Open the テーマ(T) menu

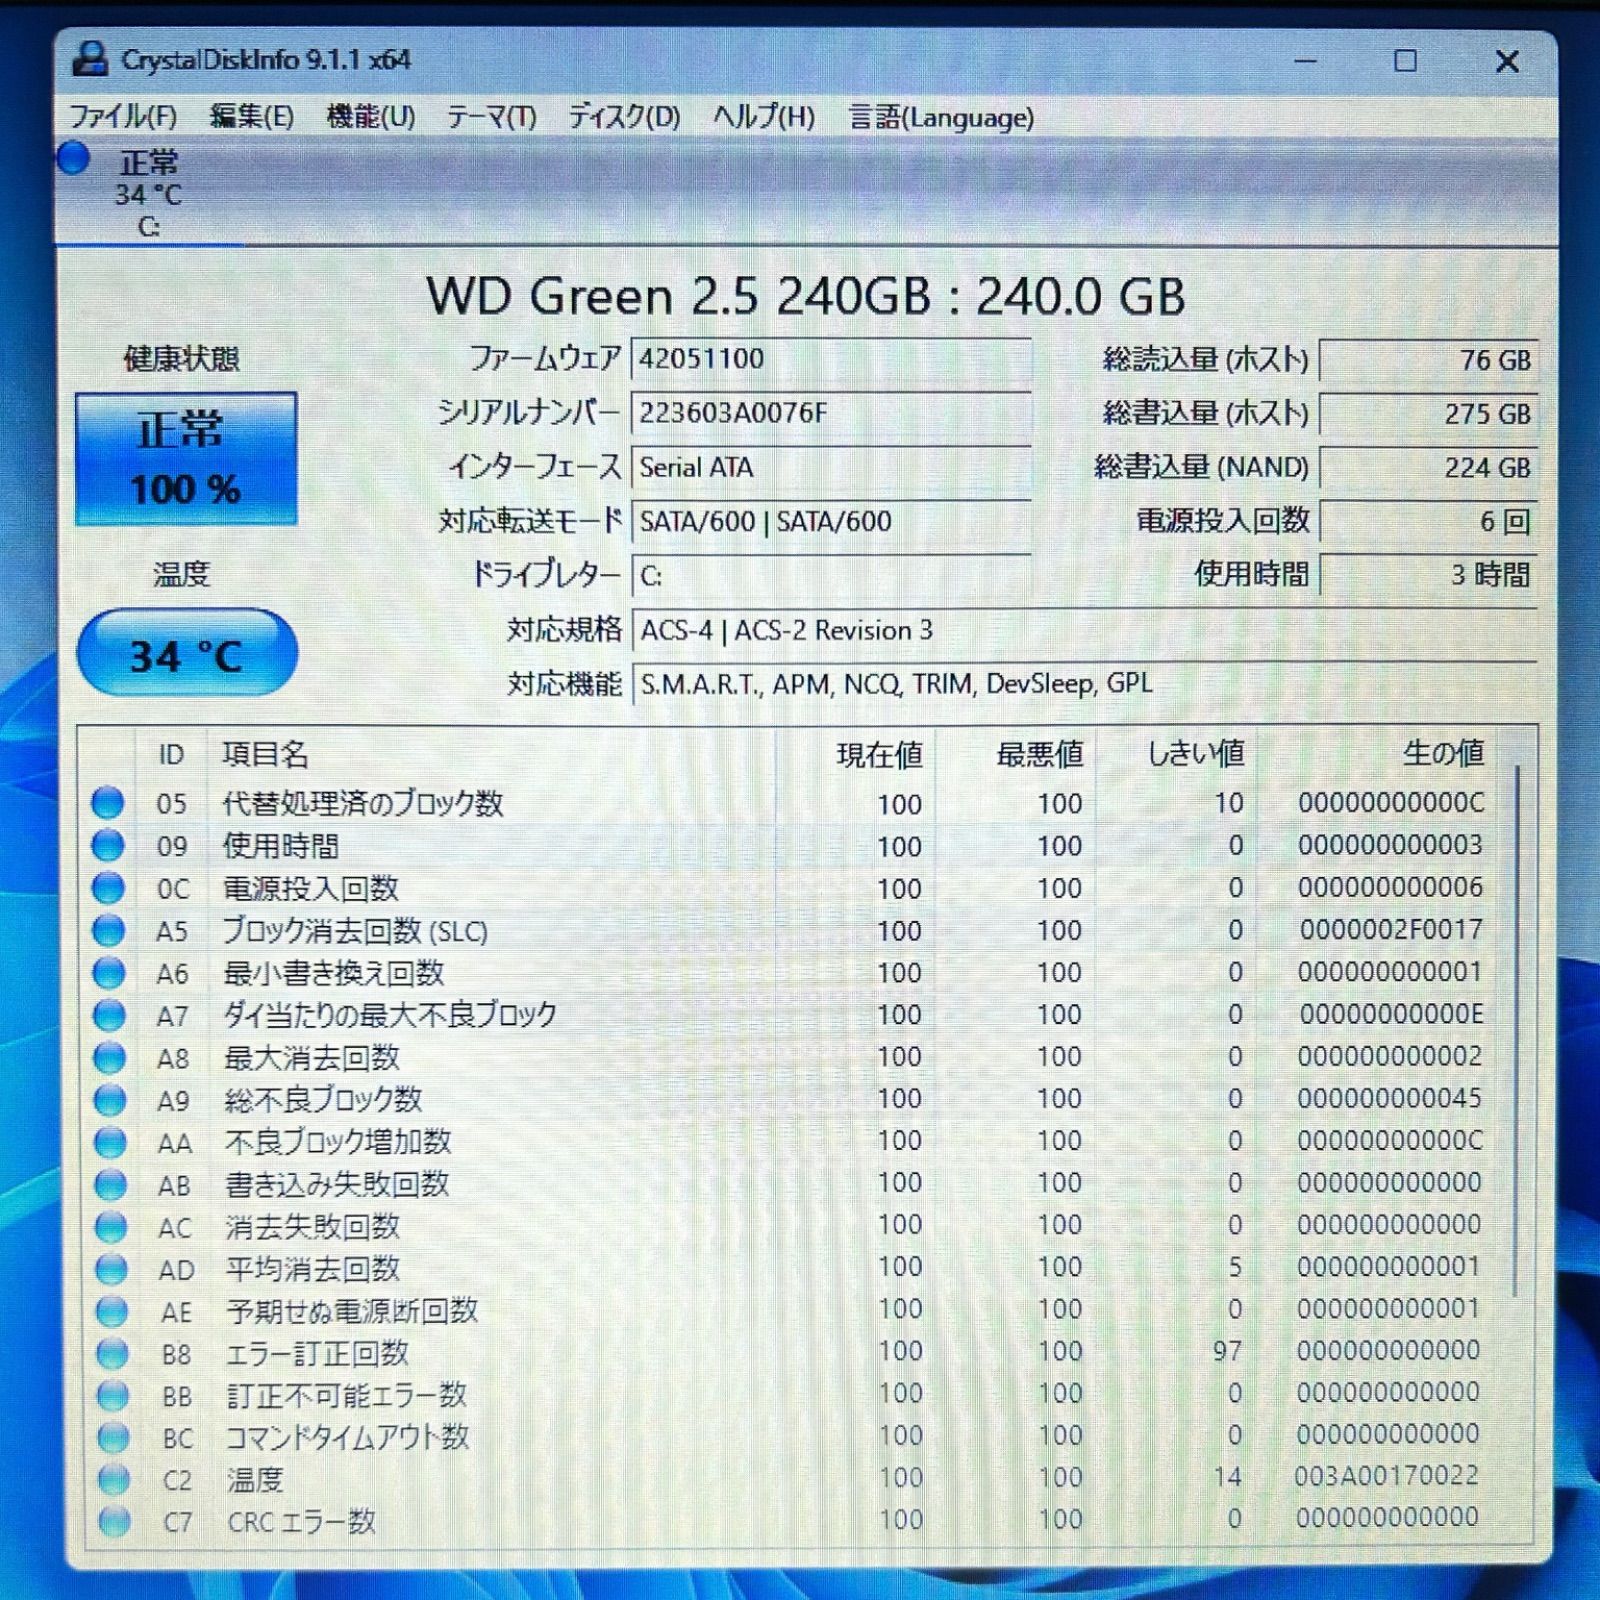[491, 117]
